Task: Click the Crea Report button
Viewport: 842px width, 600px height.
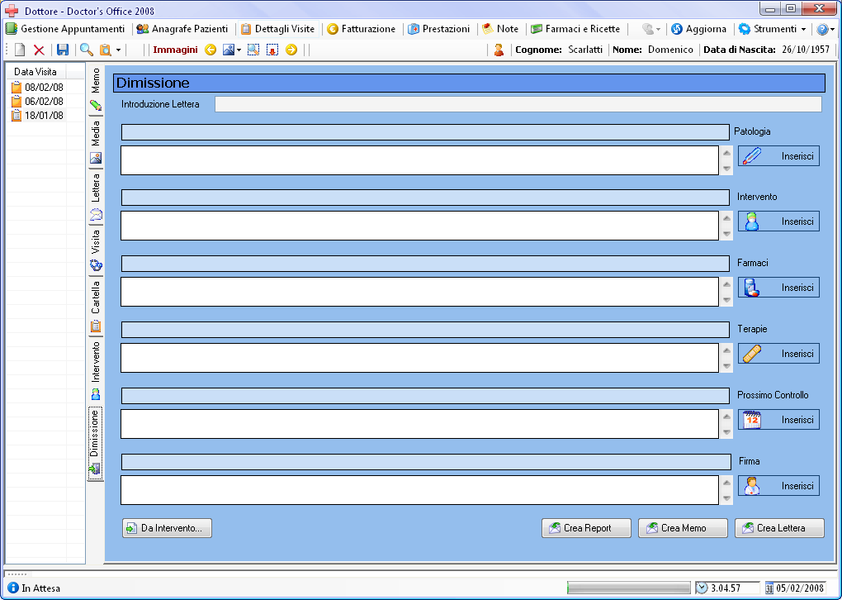Action: [x=586, y=528]
